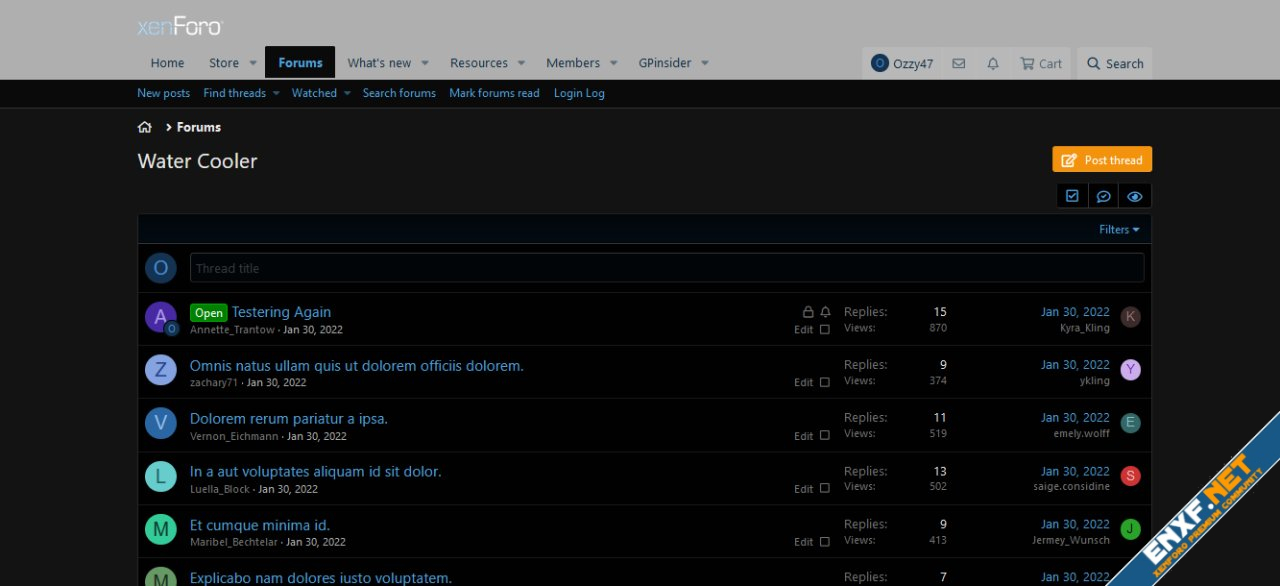1280x586 pixels.
Task: Open the Members navigation tab
Action: 572,63
